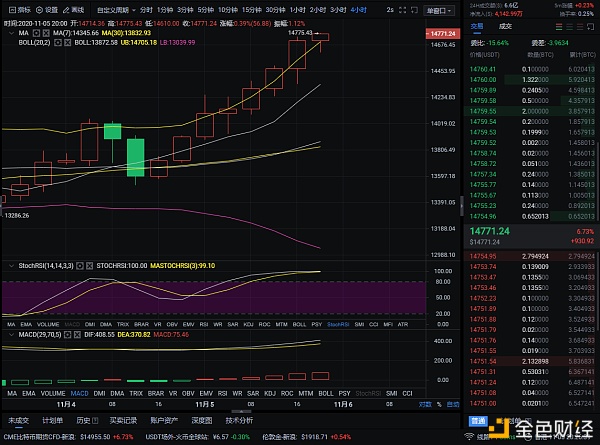Select the 4小时 timeframe
This screenshot has width=600, height=445.
click(359, 10)
